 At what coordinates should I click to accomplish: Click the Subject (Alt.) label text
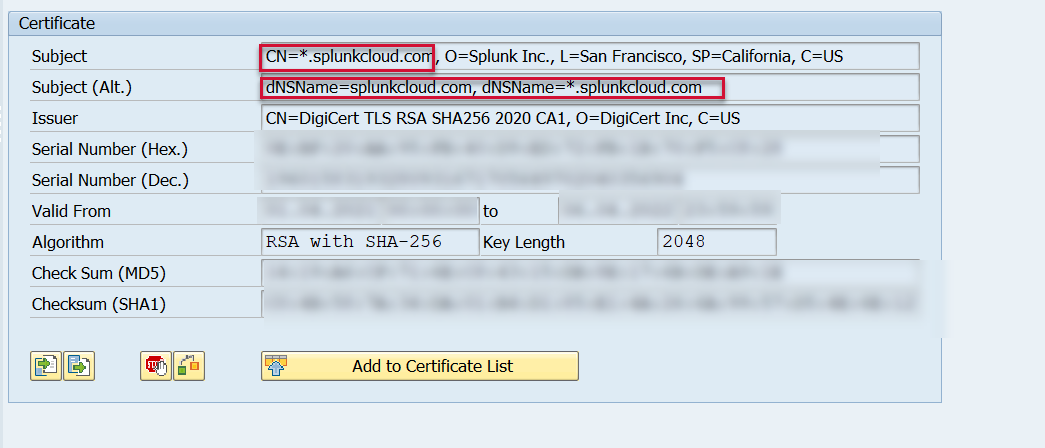(x=82, y=88)
